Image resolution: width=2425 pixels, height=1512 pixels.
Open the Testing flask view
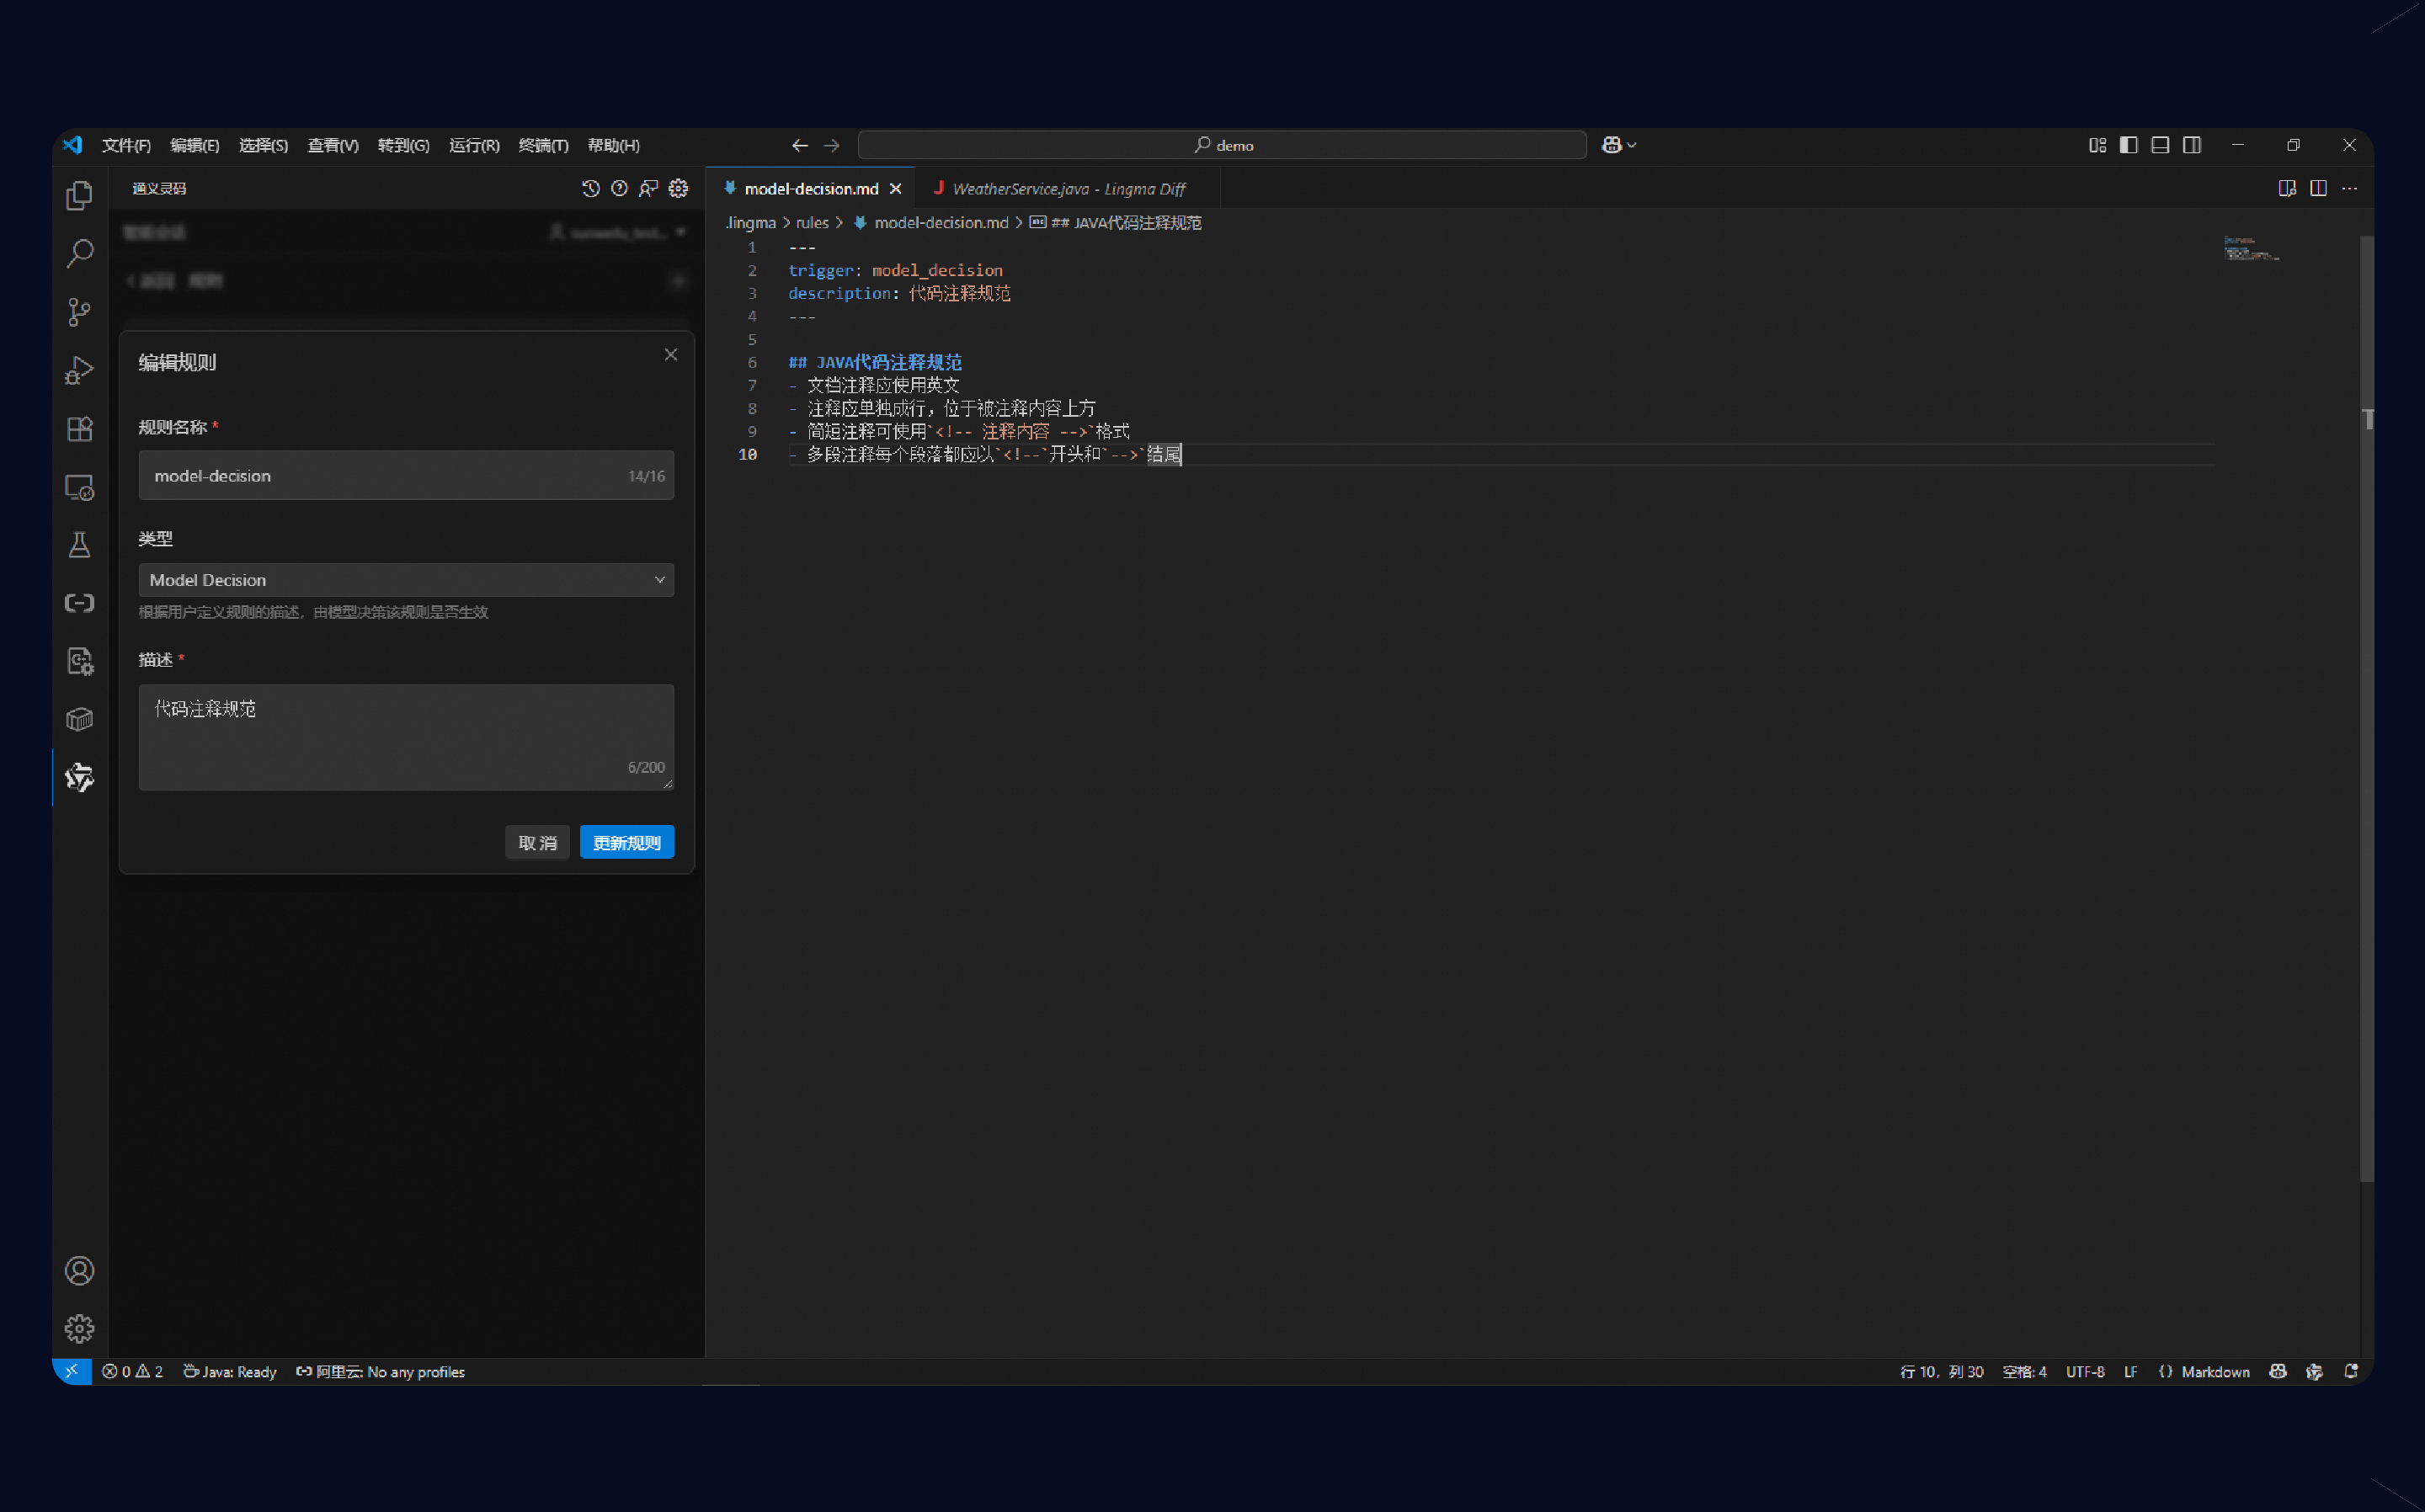coord(79,545)
